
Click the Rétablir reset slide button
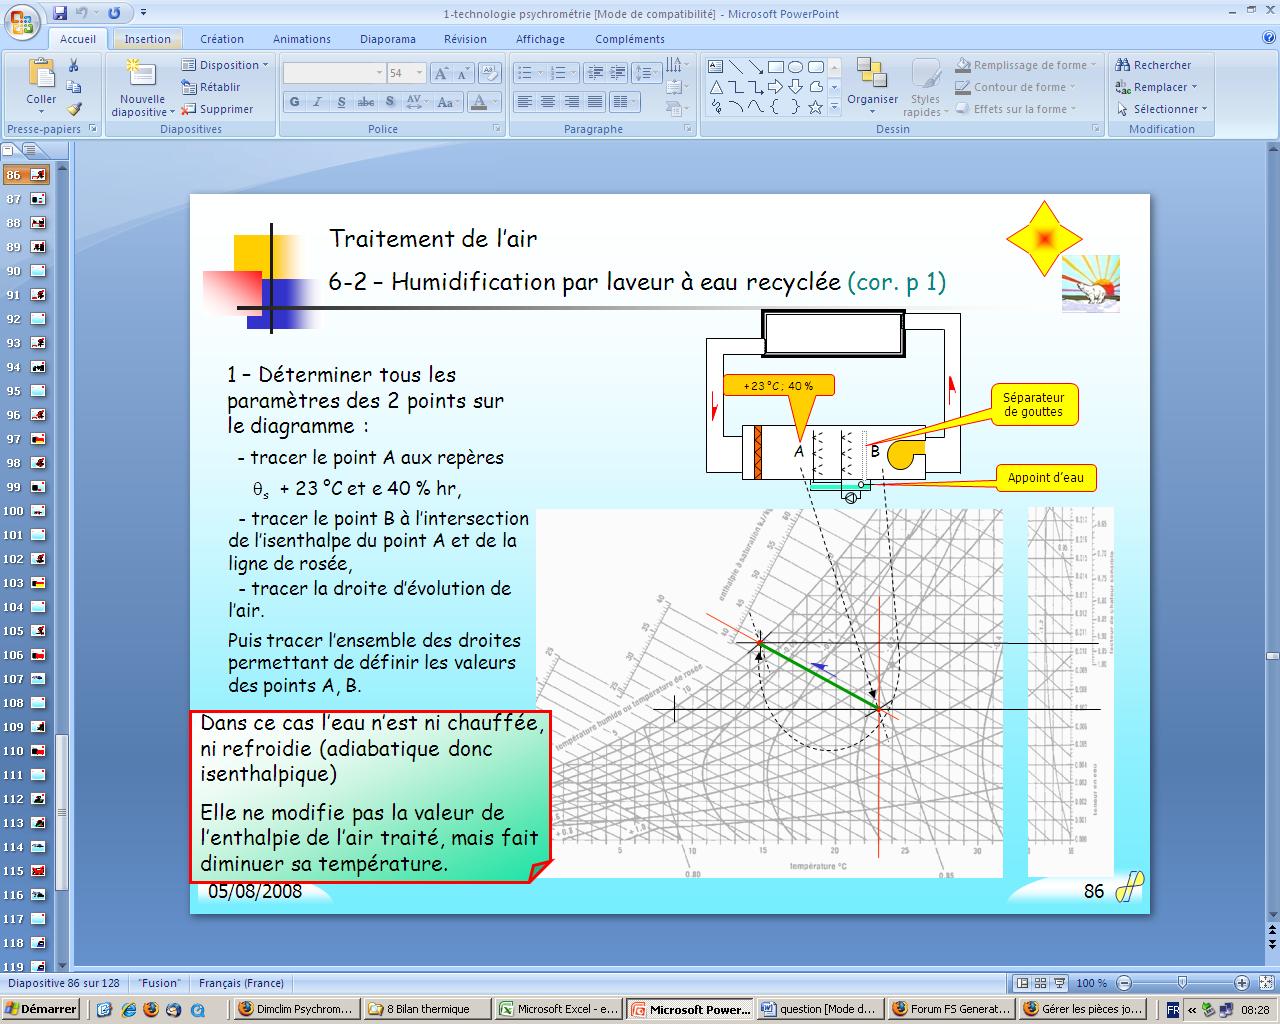coord(211,87)
